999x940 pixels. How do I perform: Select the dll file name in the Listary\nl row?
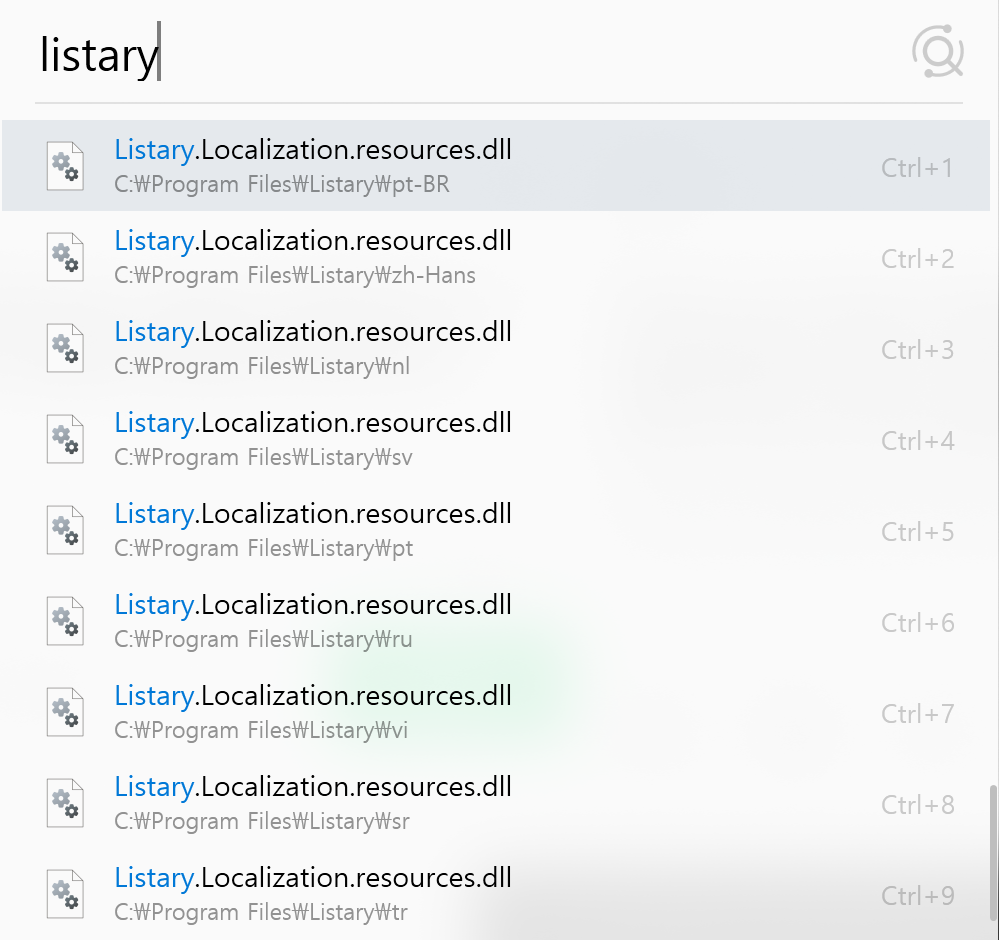(x=313, y=333)
